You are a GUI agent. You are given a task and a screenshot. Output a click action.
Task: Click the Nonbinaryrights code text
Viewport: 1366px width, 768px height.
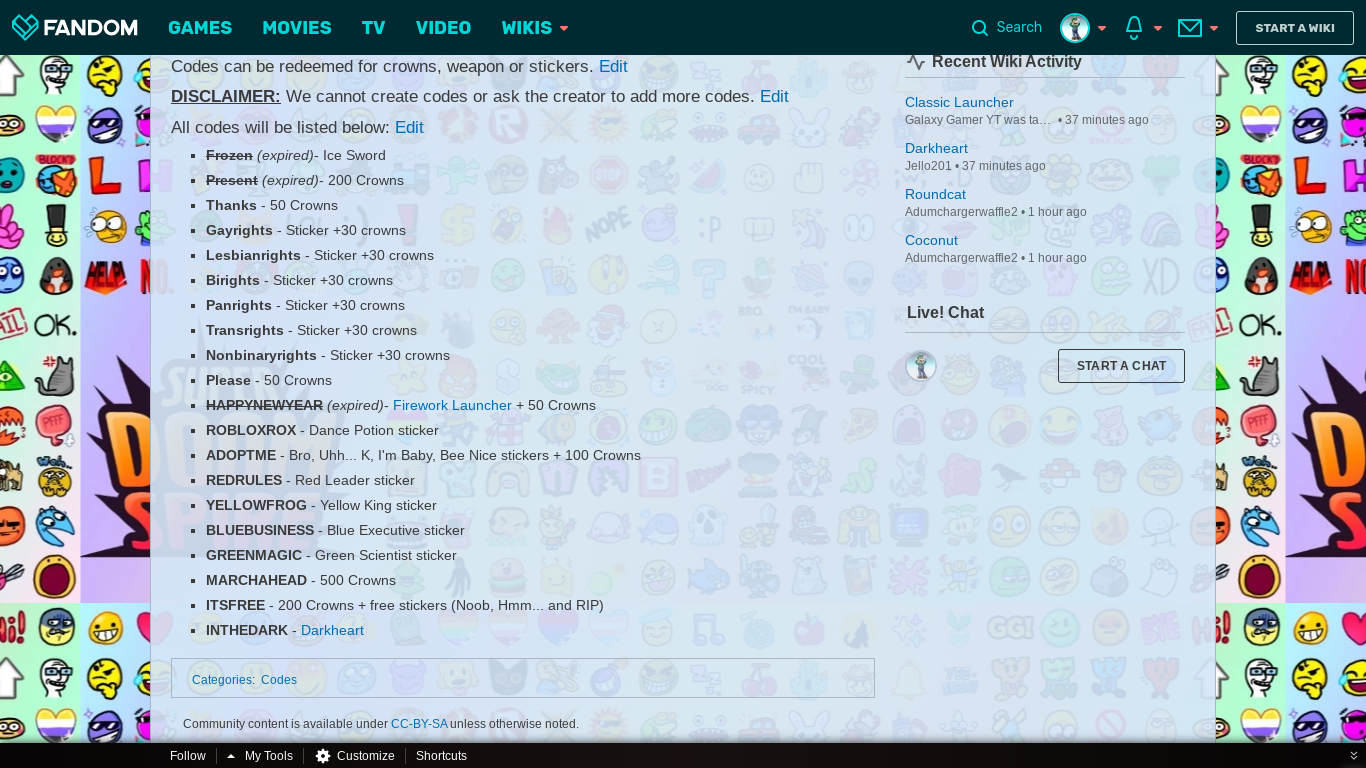coord(261,356)
